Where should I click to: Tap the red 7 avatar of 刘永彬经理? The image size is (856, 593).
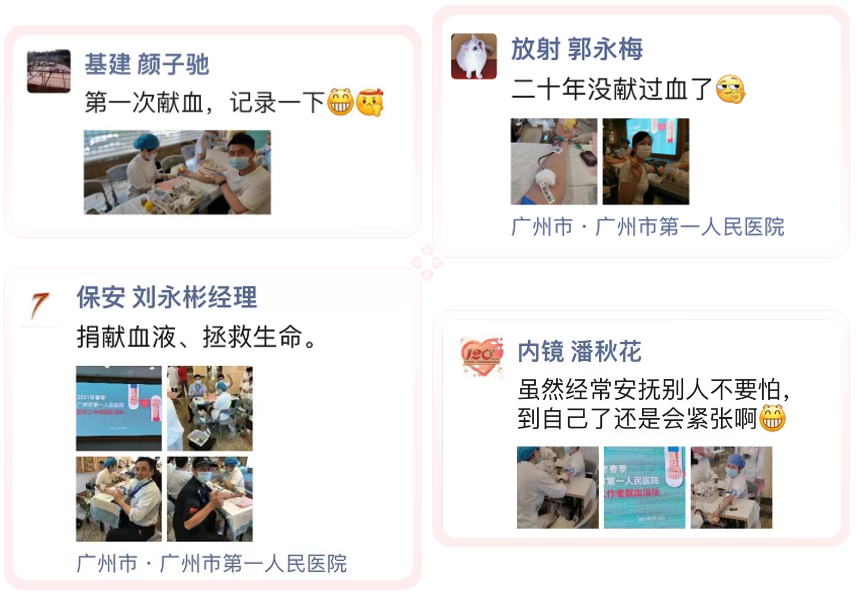coord(40,306)
